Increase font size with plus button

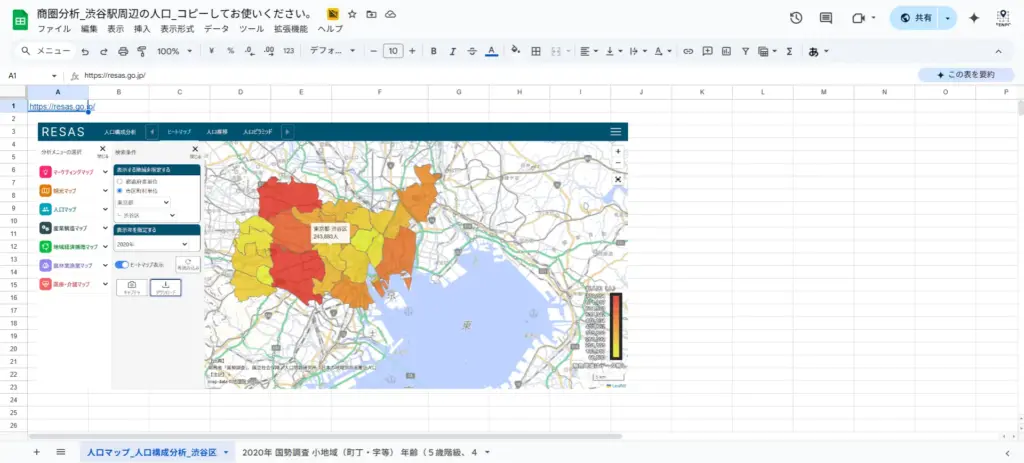(412, 51)
